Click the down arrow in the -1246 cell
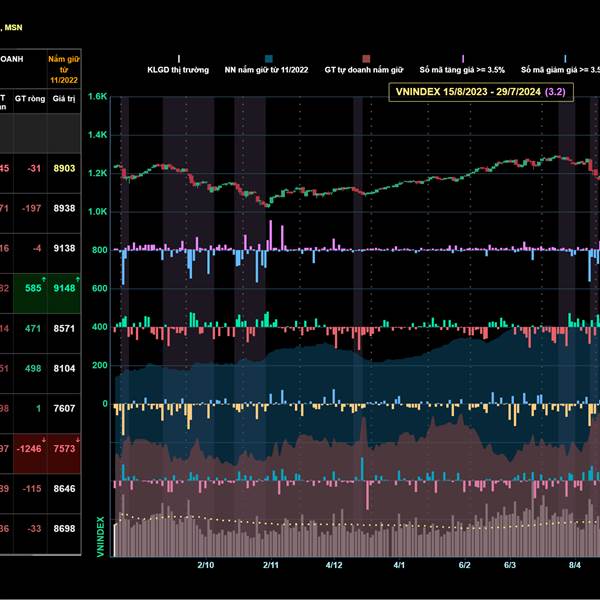The image size is (600, 600). click(x=43, y=439)
